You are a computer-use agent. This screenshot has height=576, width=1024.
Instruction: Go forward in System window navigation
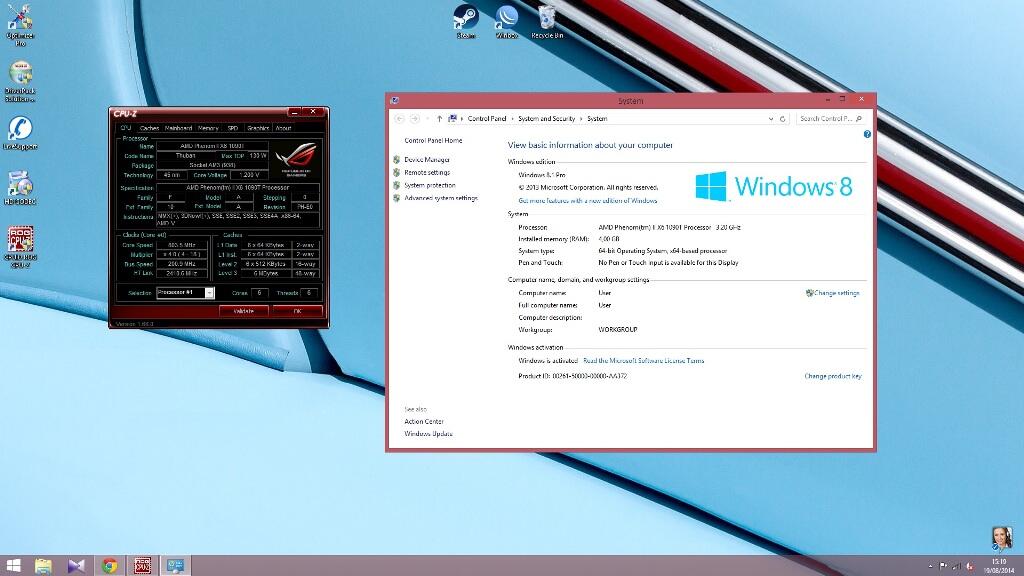point(414,119)
